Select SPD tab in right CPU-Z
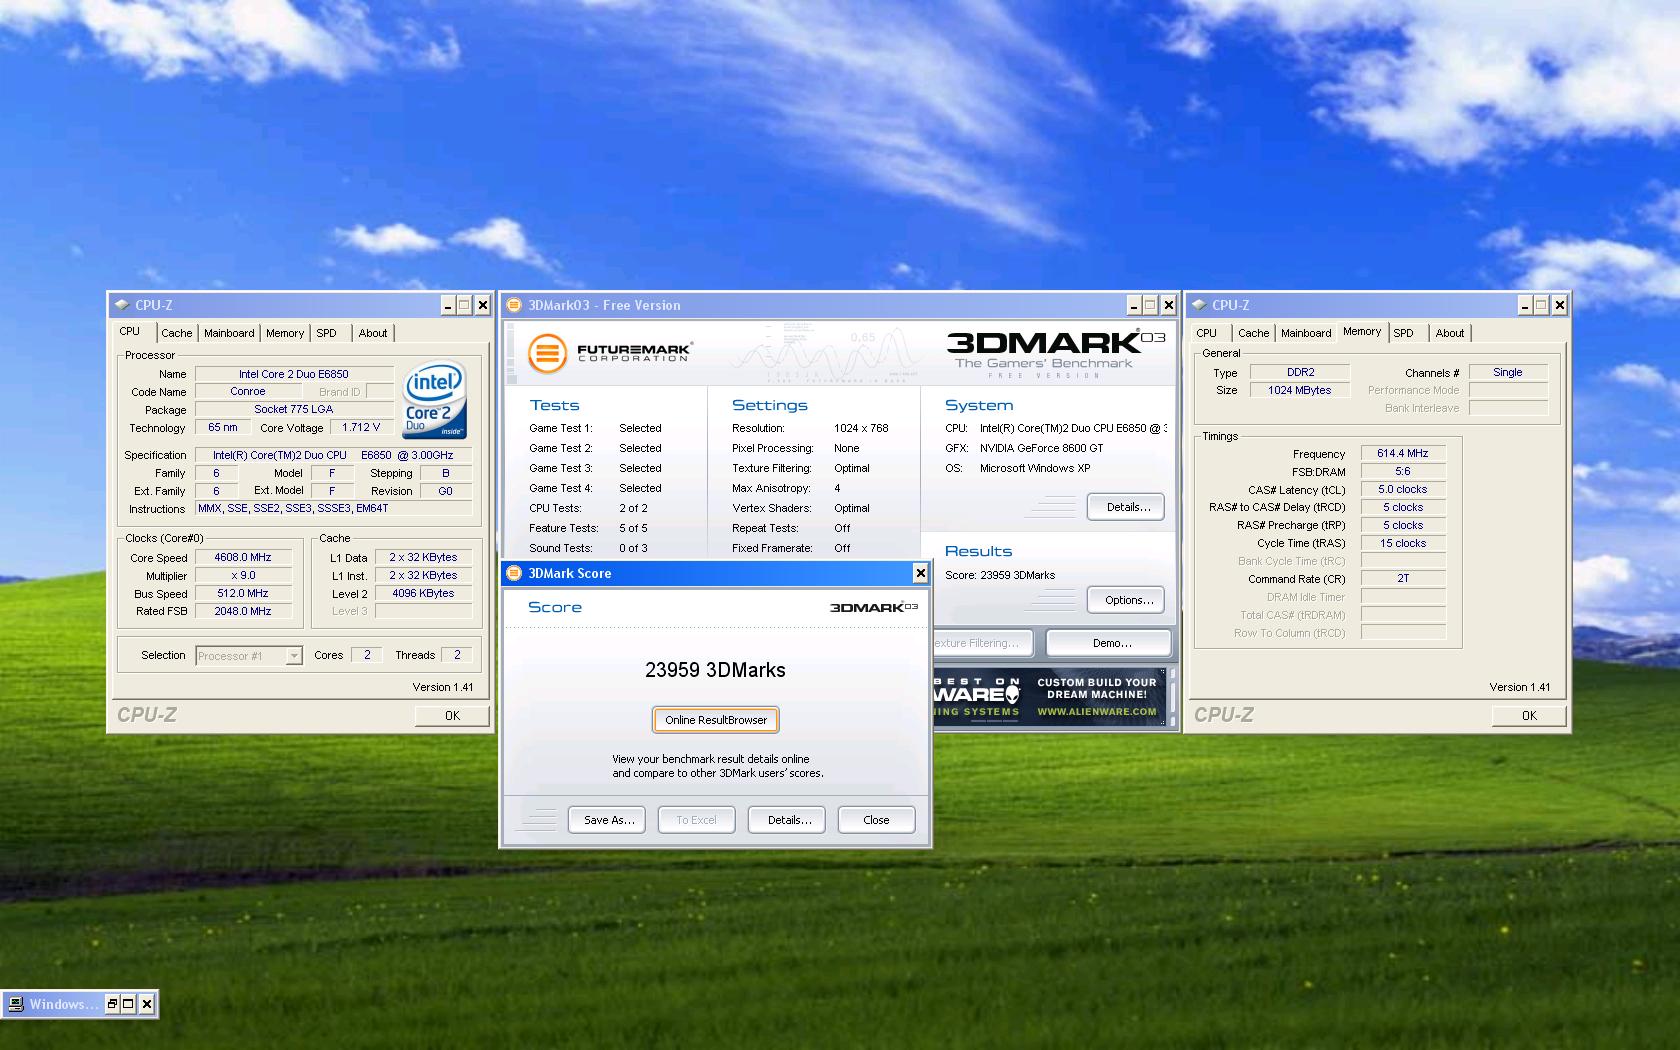Image resolution: width=1680 pixels, height=1050 pixels. (x=1404, y=333)
